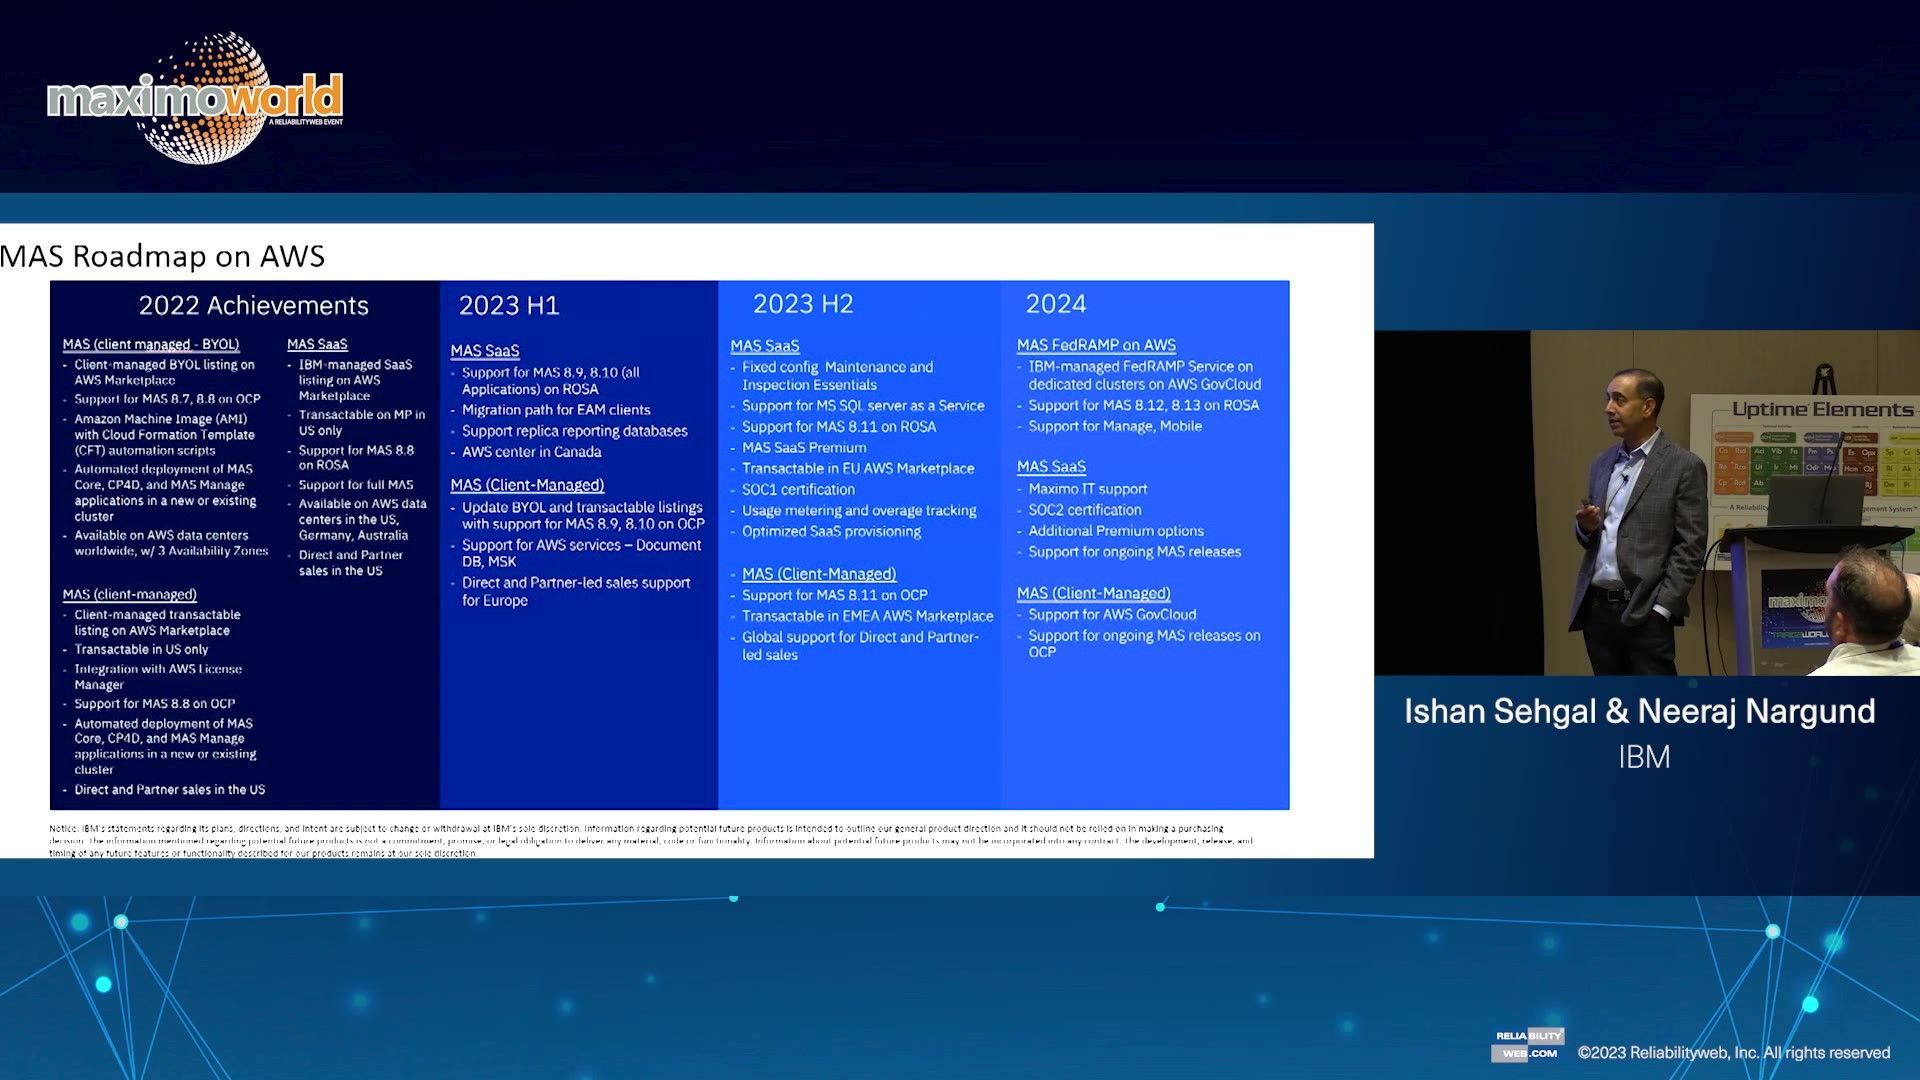Click the "MAS (client managed - BYOL)" subheading

click(151, 344)
